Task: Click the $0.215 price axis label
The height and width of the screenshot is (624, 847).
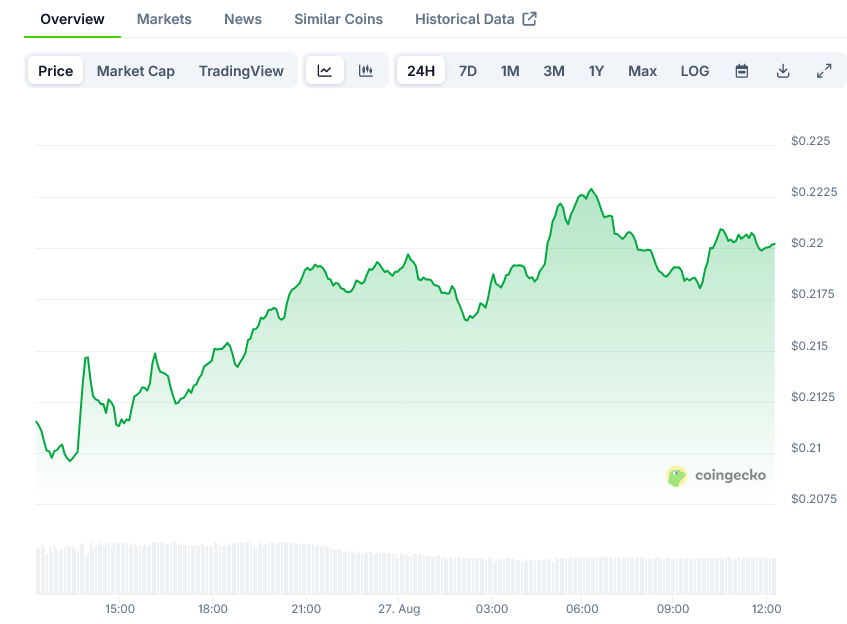Action: [809, 346]
